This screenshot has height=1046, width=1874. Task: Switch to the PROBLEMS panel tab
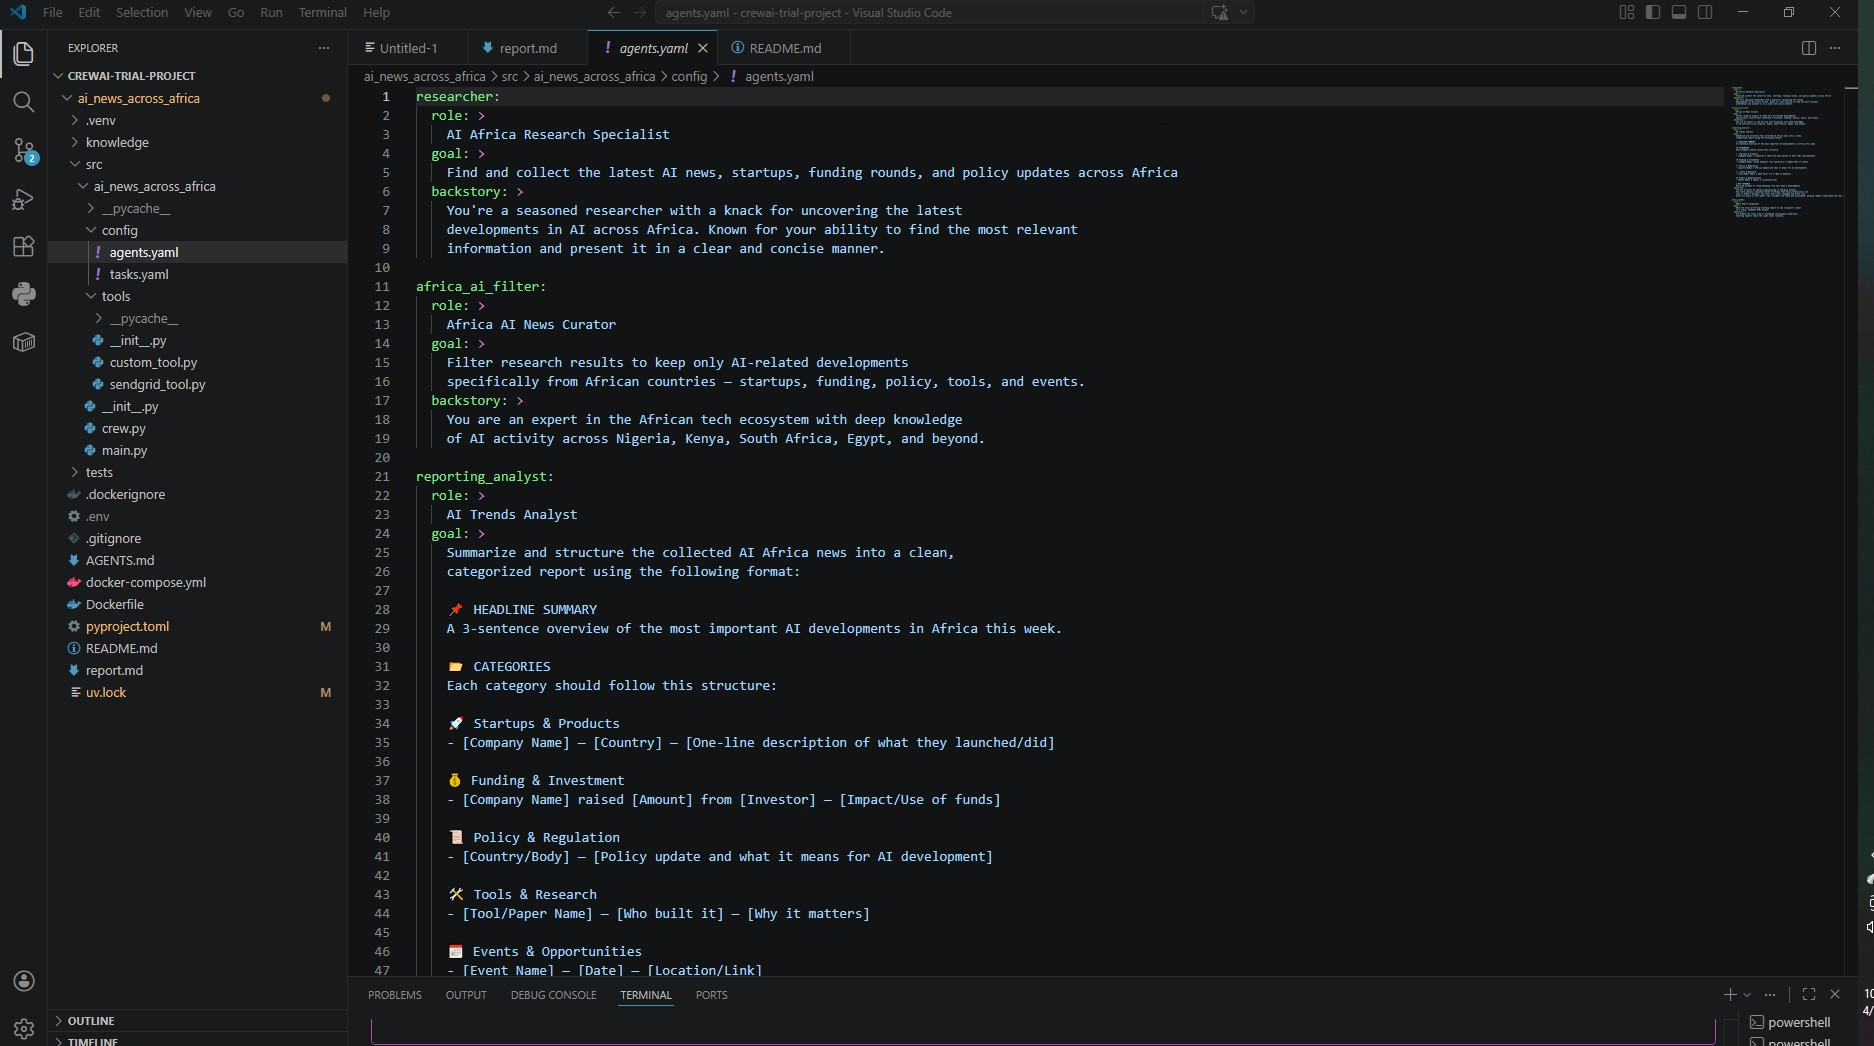point(394,995)
